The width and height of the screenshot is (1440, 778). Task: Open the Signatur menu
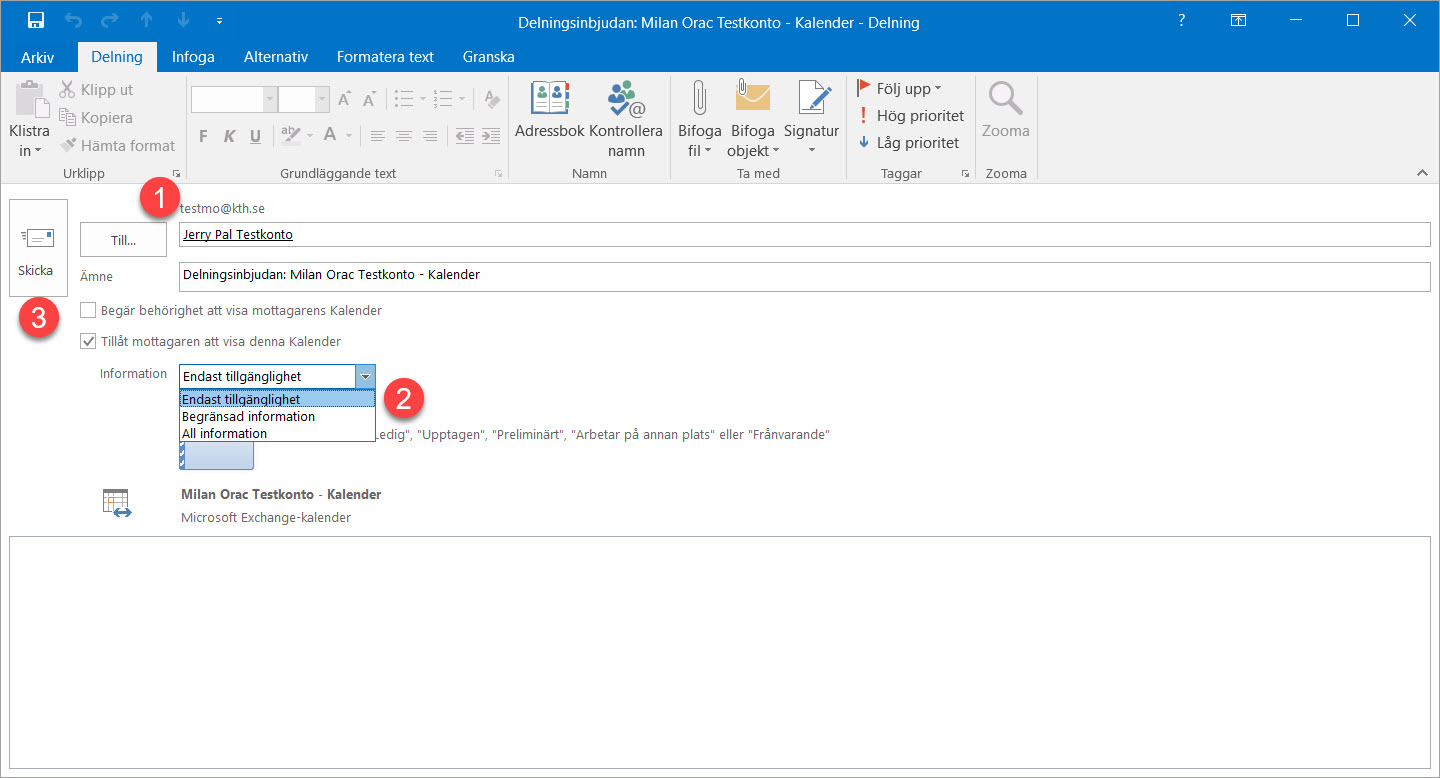811,118
